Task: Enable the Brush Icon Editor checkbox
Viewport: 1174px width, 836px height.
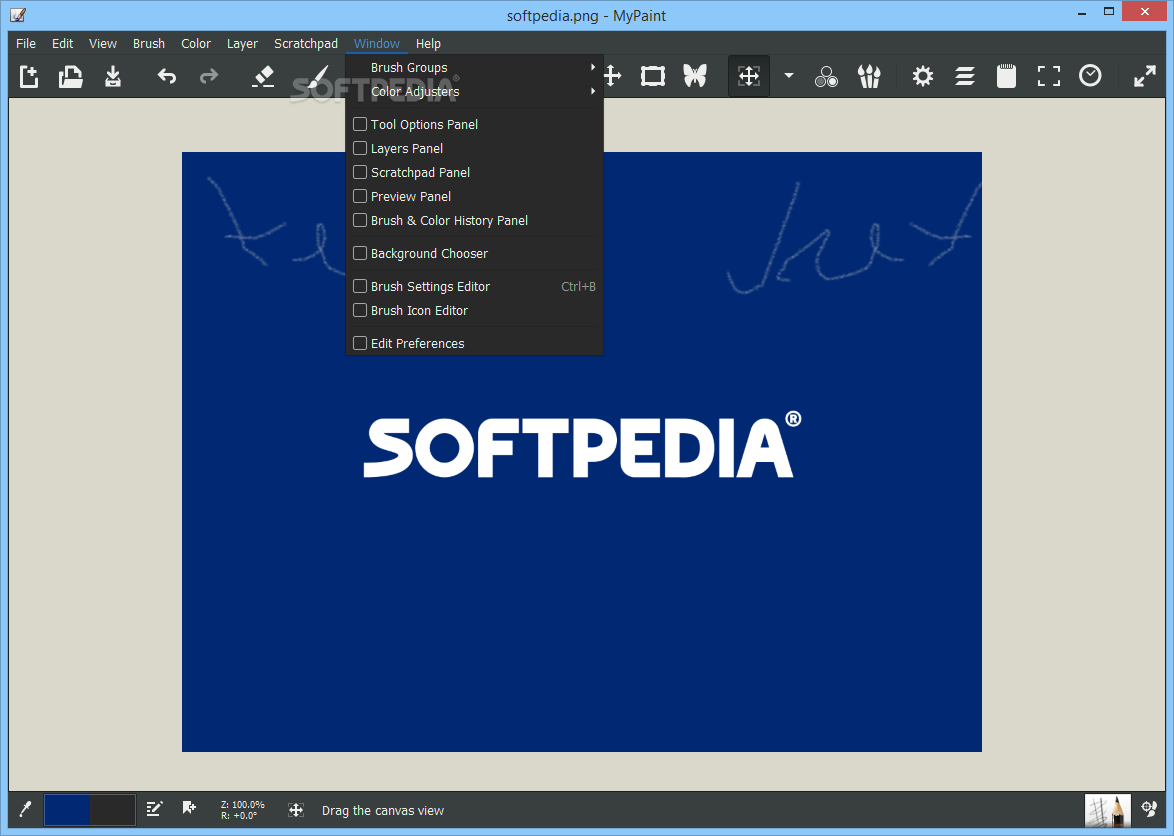Action: (x=360, y=310)
